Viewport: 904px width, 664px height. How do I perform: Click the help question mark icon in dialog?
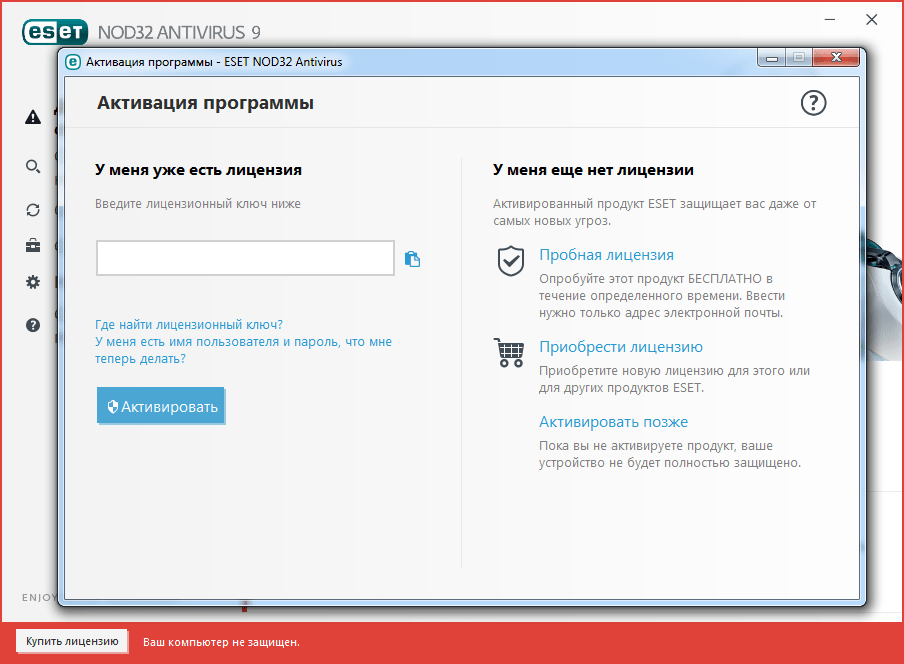coord(814,102)
